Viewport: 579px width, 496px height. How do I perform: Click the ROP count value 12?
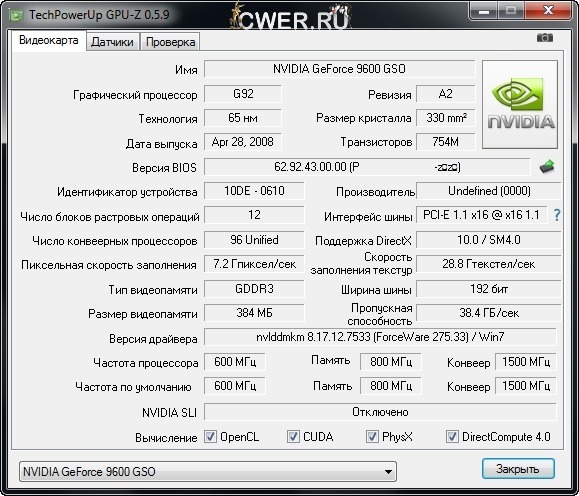tap(254, 215)
